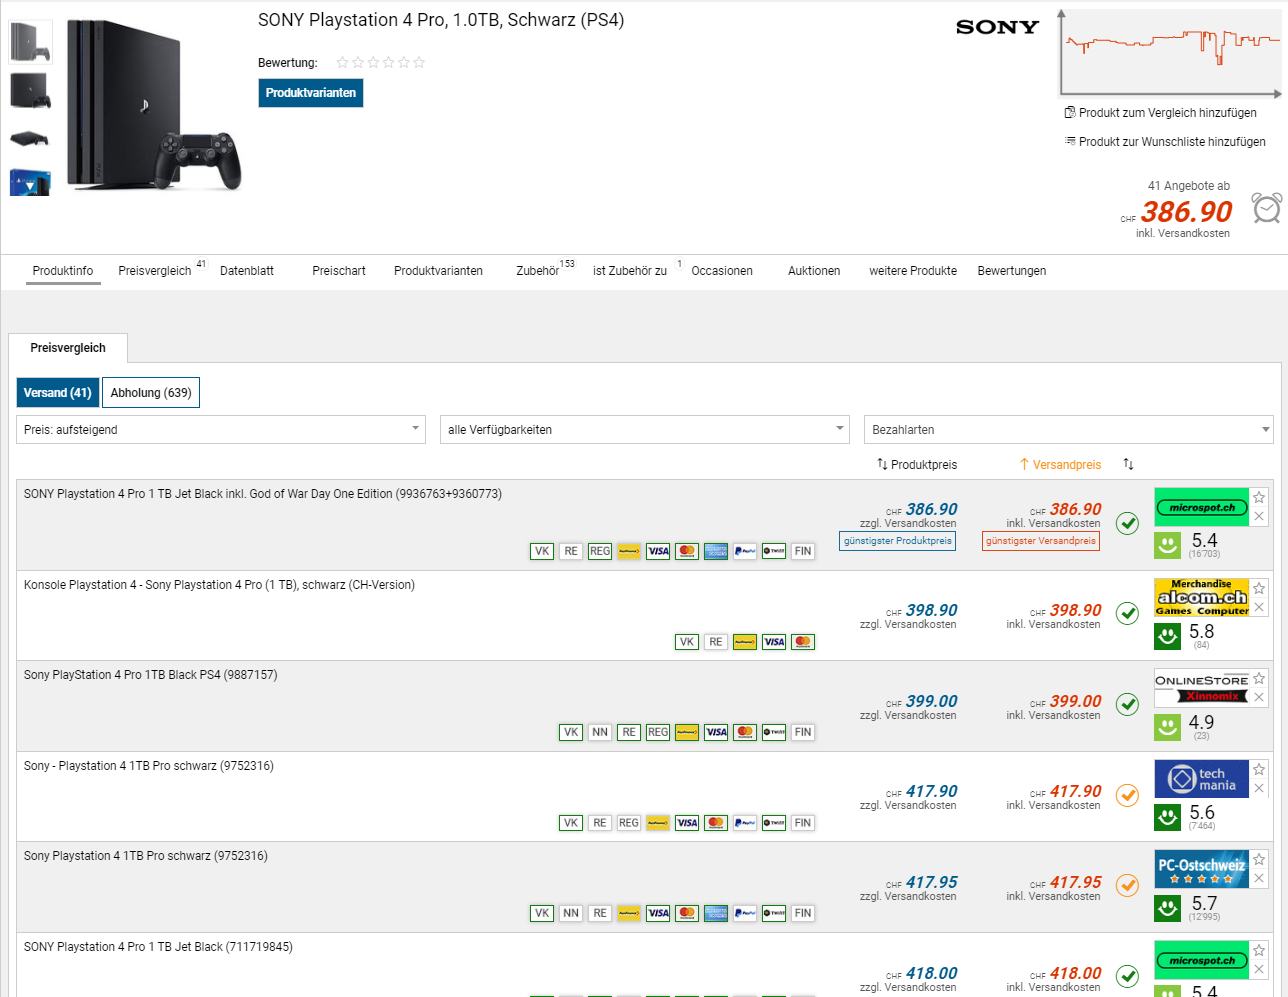Toggle favorite star on Xinnomix Onlinestore offer
The image size is (1288, 997).
[x=1259, y=678]
